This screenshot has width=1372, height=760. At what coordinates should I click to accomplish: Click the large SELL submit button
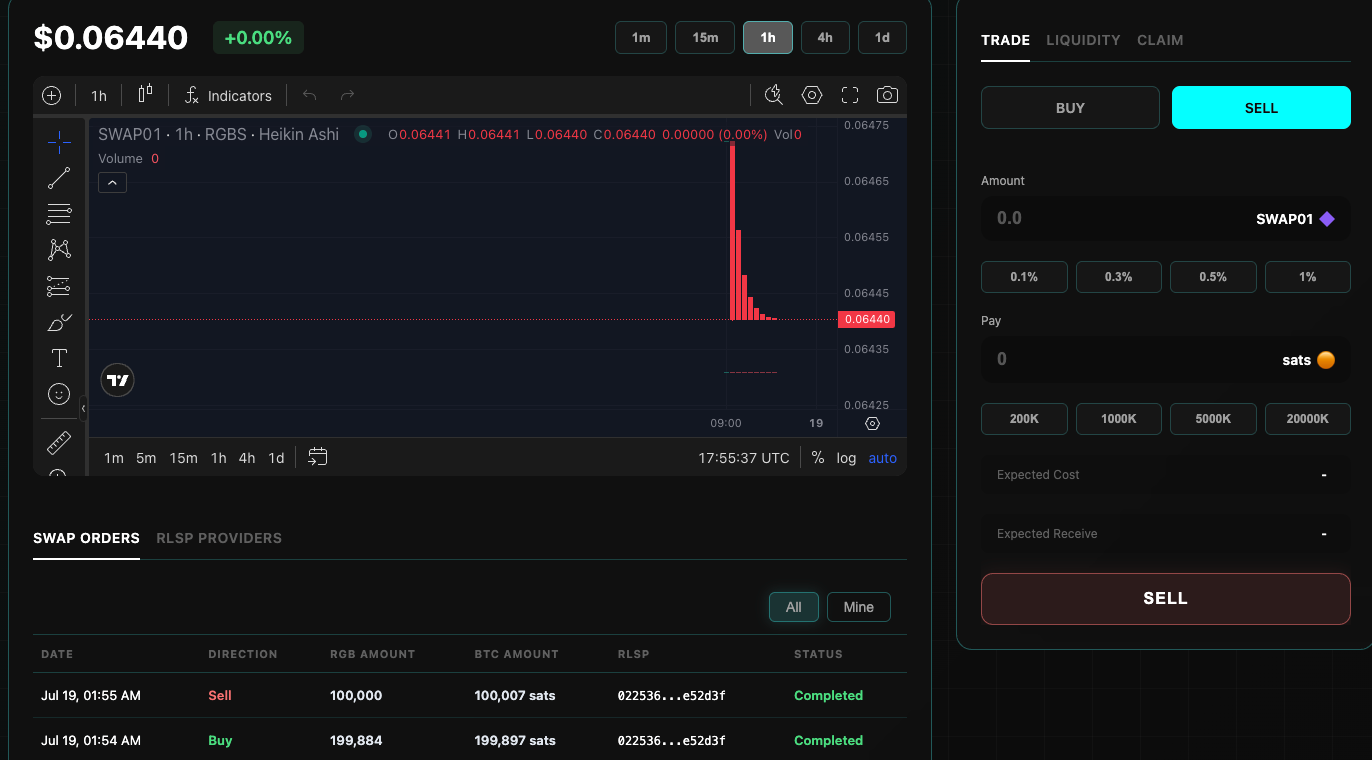pyautogui.click(x=1166, y=599)
